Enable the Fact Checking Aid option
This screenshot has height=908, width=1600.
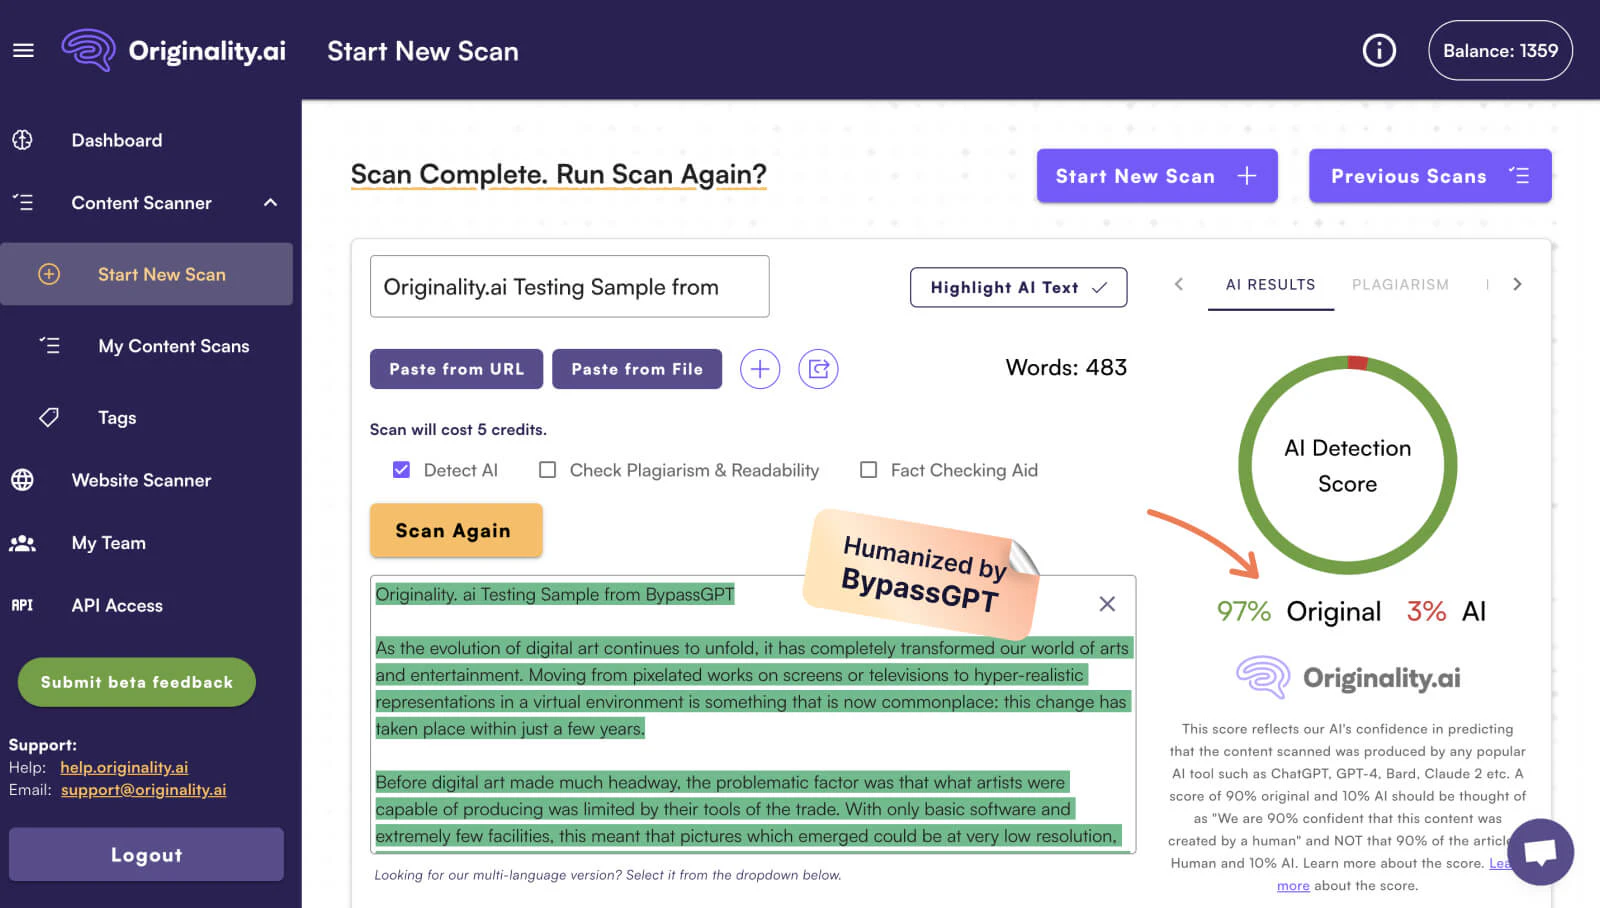pyautogui.click(x=868, y=469)
